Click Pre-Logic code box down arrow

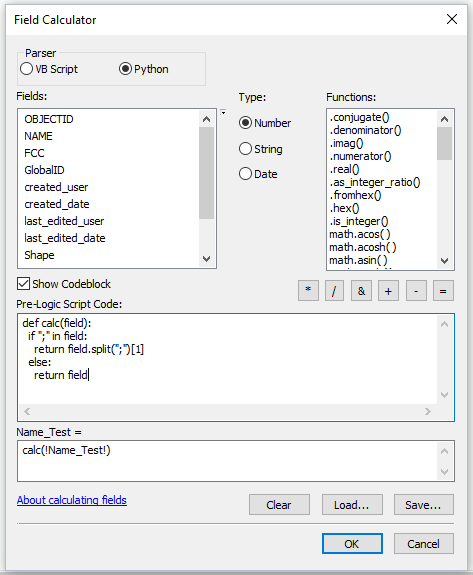pyautogui.click(x=444, y=395)
